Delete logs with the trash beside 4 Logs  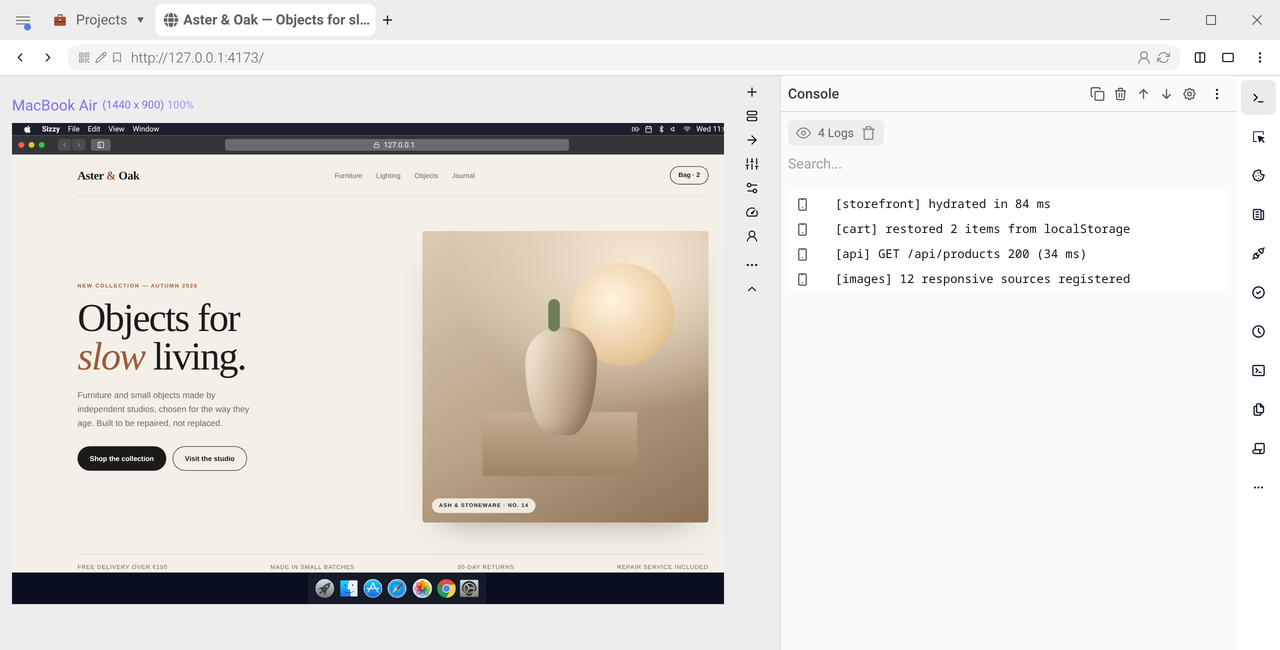869,133
